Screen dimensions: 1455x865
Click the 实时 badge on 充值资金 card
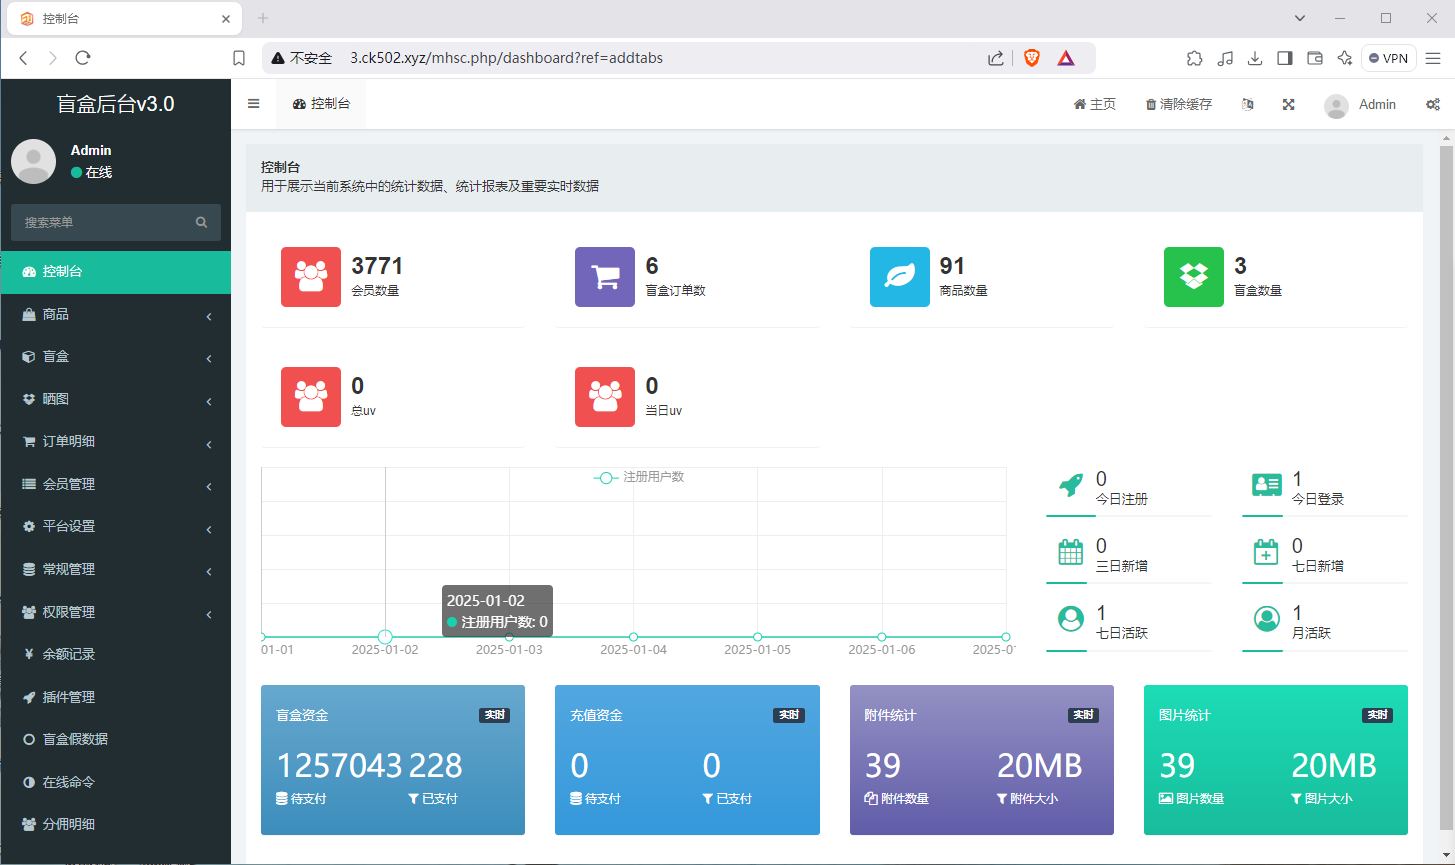[x=789, y=716]
